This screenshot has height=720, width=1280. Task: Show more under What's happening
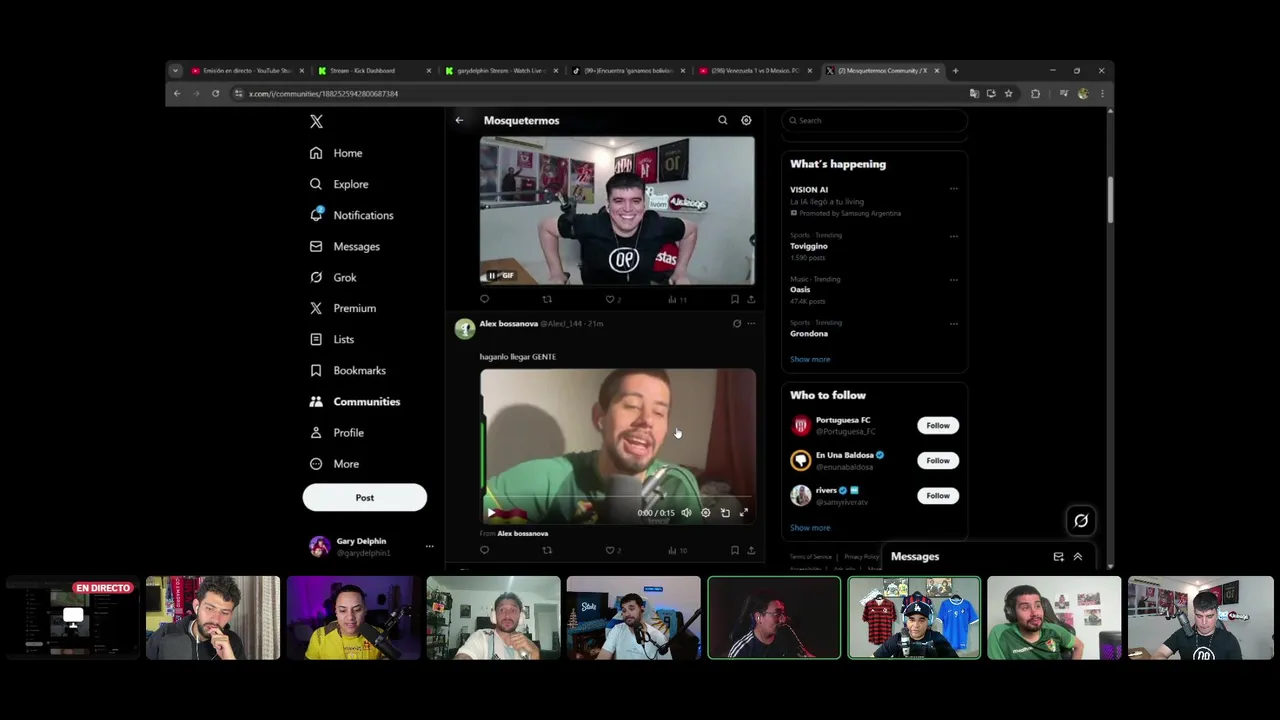click(810, 359)
